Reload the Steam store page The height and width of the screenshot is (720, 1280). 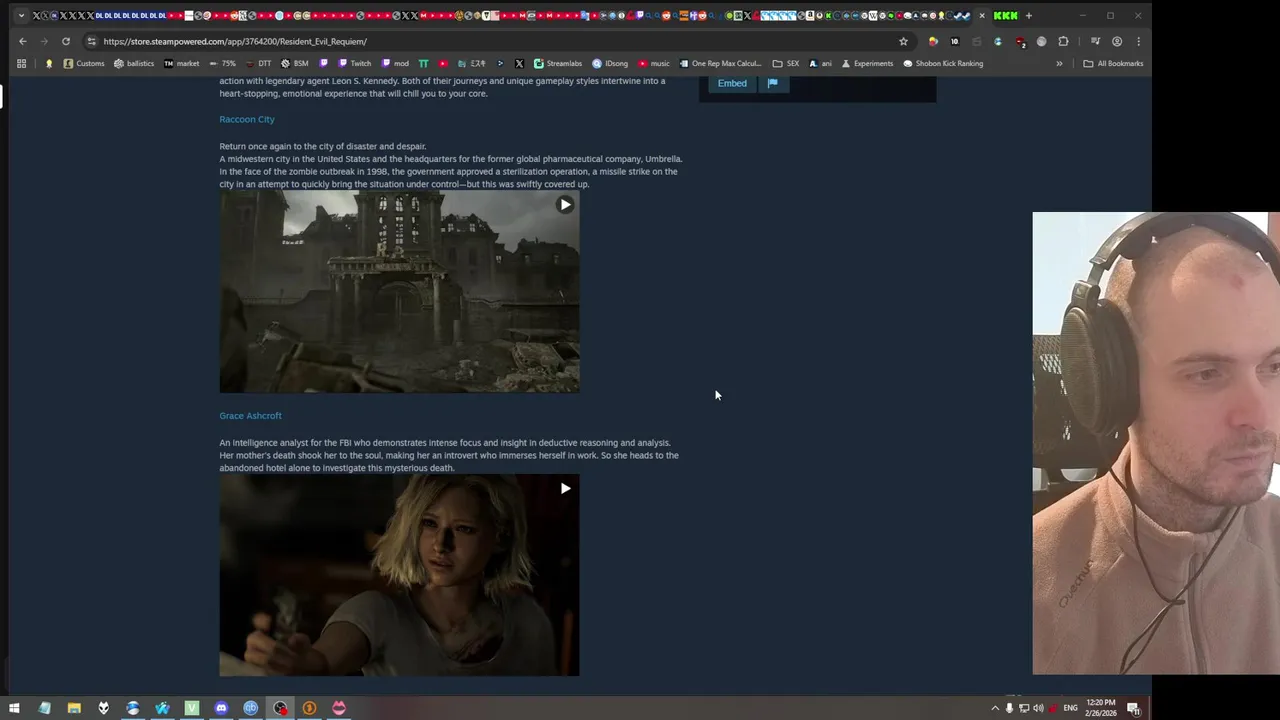[66, 41]
